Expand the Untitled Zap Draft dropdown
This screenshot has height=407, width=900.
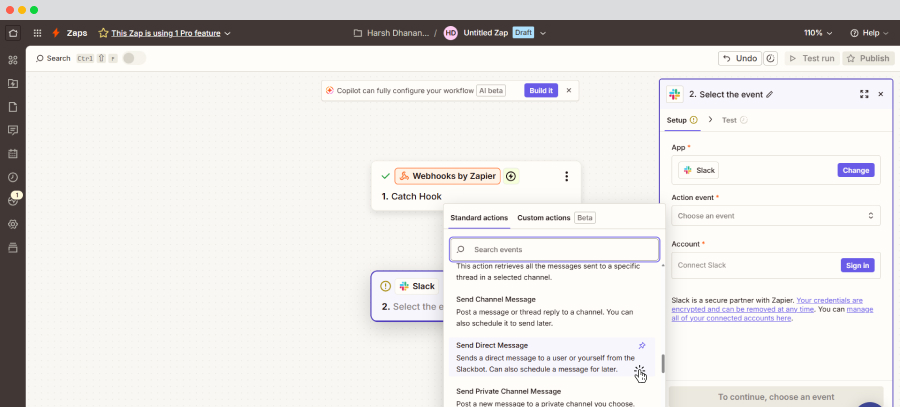click(x=544, y=33)
